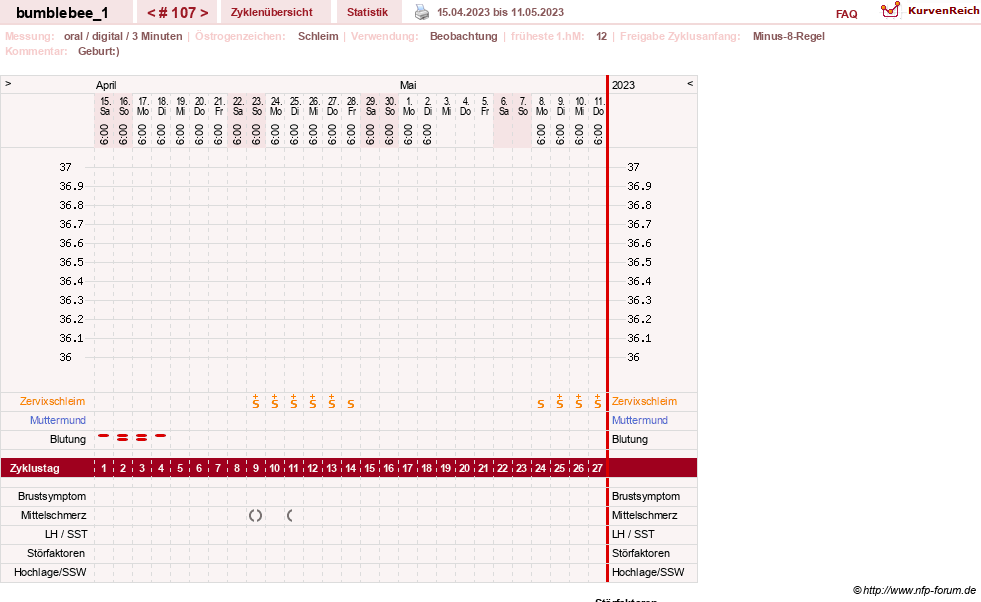Click the 'früheste 1.hM' value 12
The width and height of the screenshot is (981, 602).
(x=601, y=36)
